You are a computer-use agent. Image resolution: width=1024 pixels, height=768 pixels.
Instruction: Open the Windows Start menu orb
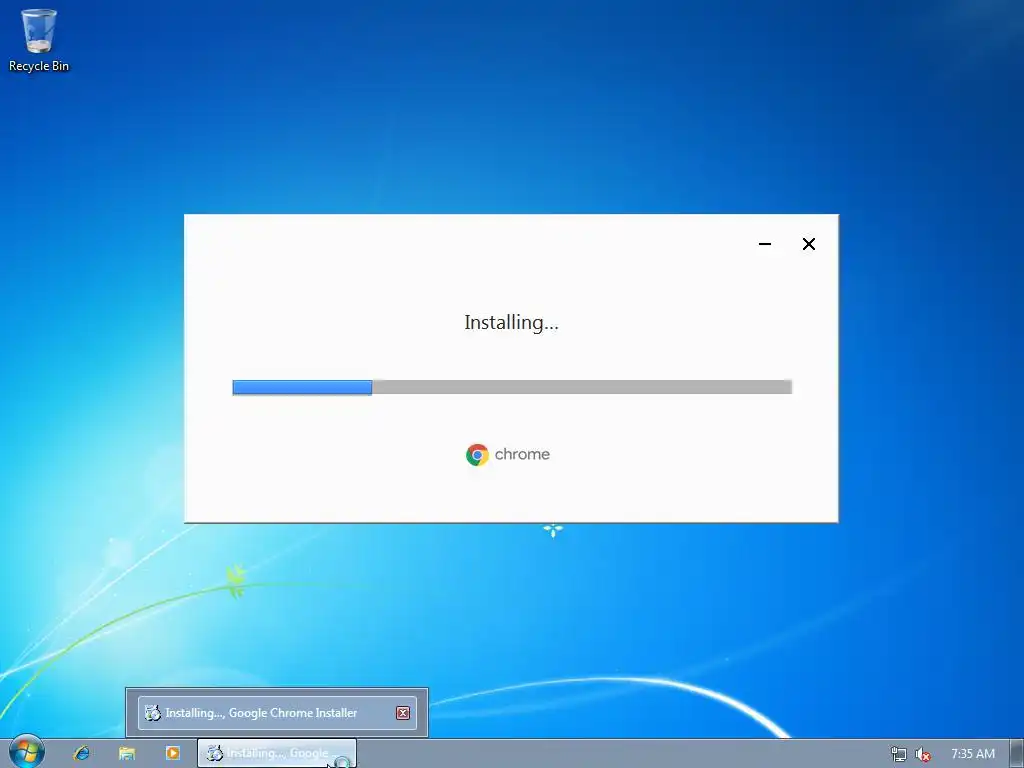[x=27, y=752]
